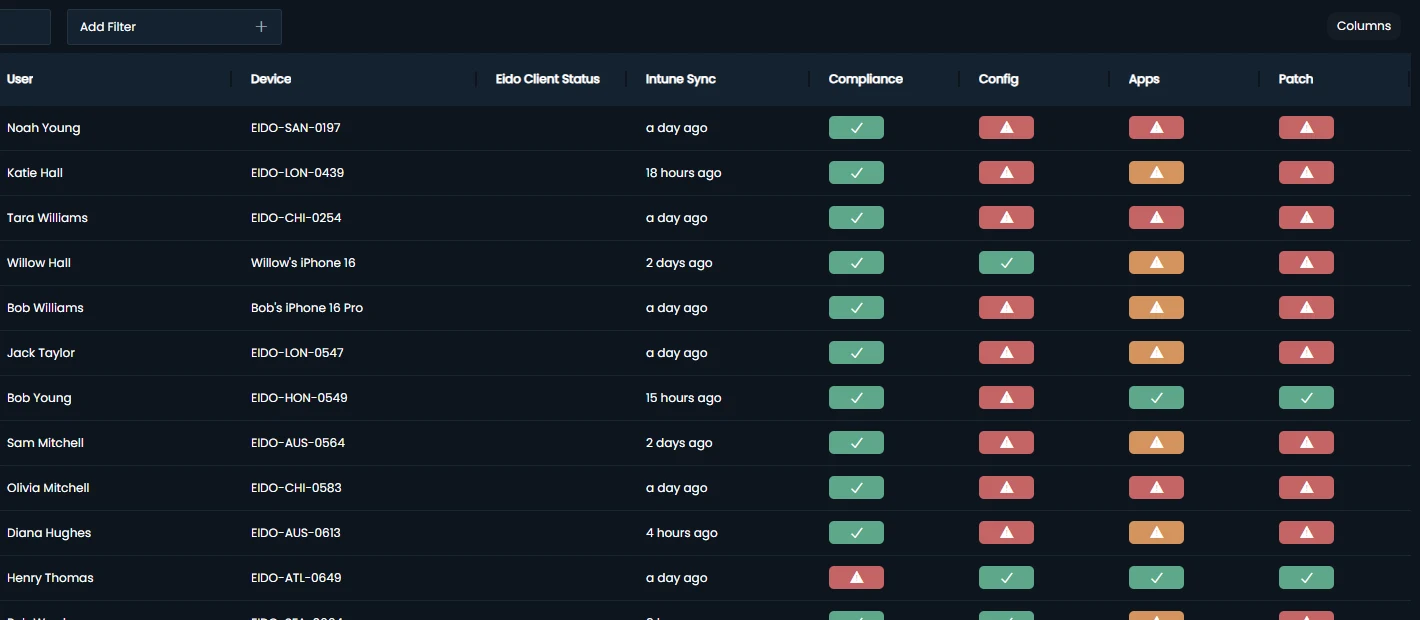This screenshot has width=1420, height=620.
Task: Click Noah Young's Config warning badge
Action: coord(1006,128)
